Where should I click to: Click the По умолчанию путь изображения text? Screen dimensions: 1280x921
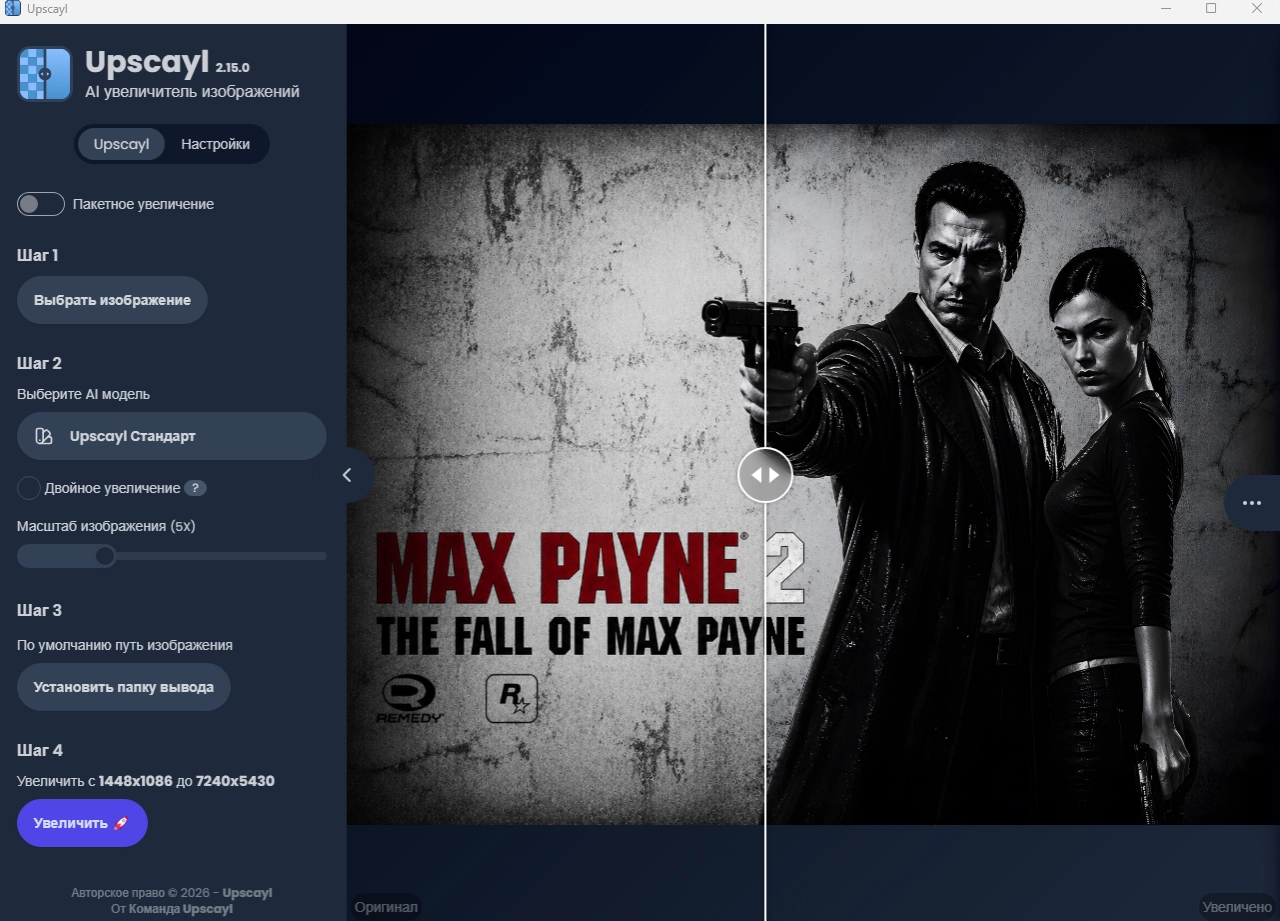point(125,645)
